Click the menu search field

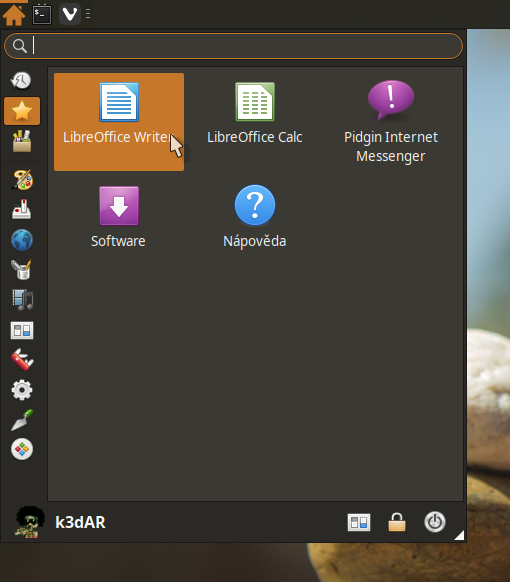coord(233,46)
